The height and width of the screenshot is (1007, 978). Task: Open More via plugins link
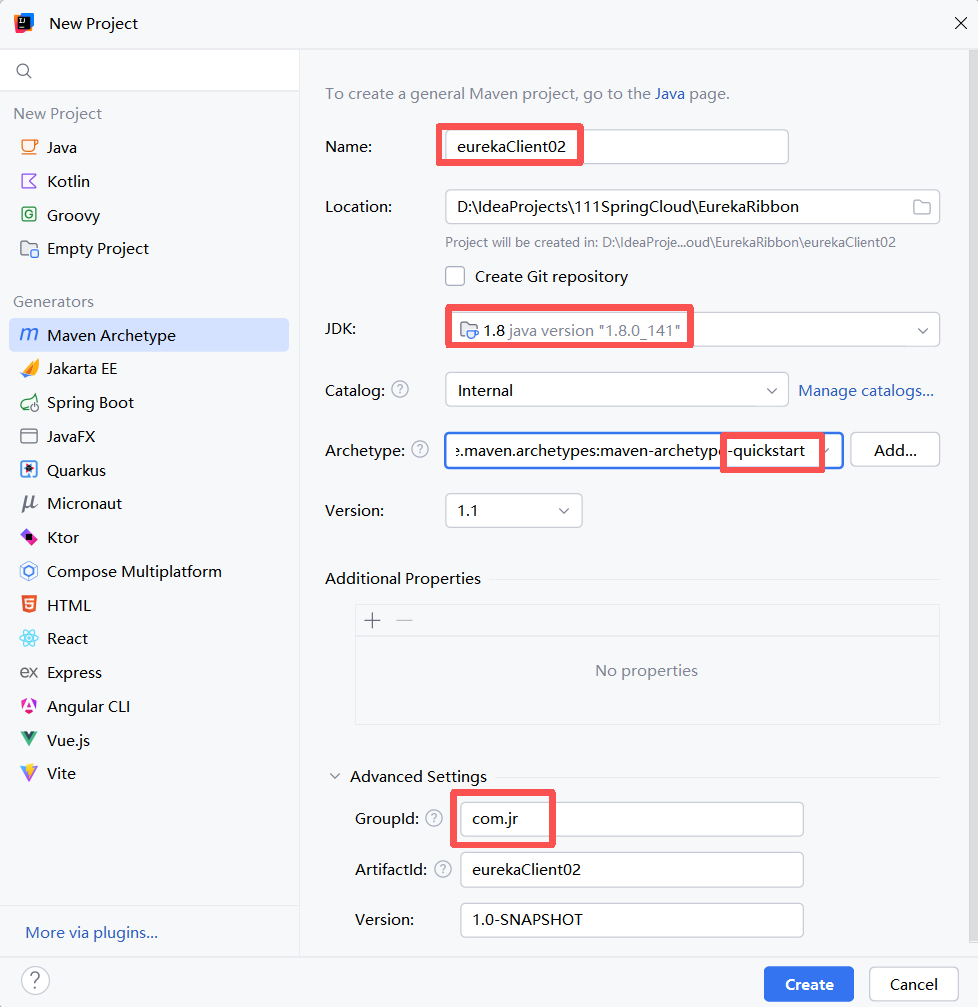[92, 933]
